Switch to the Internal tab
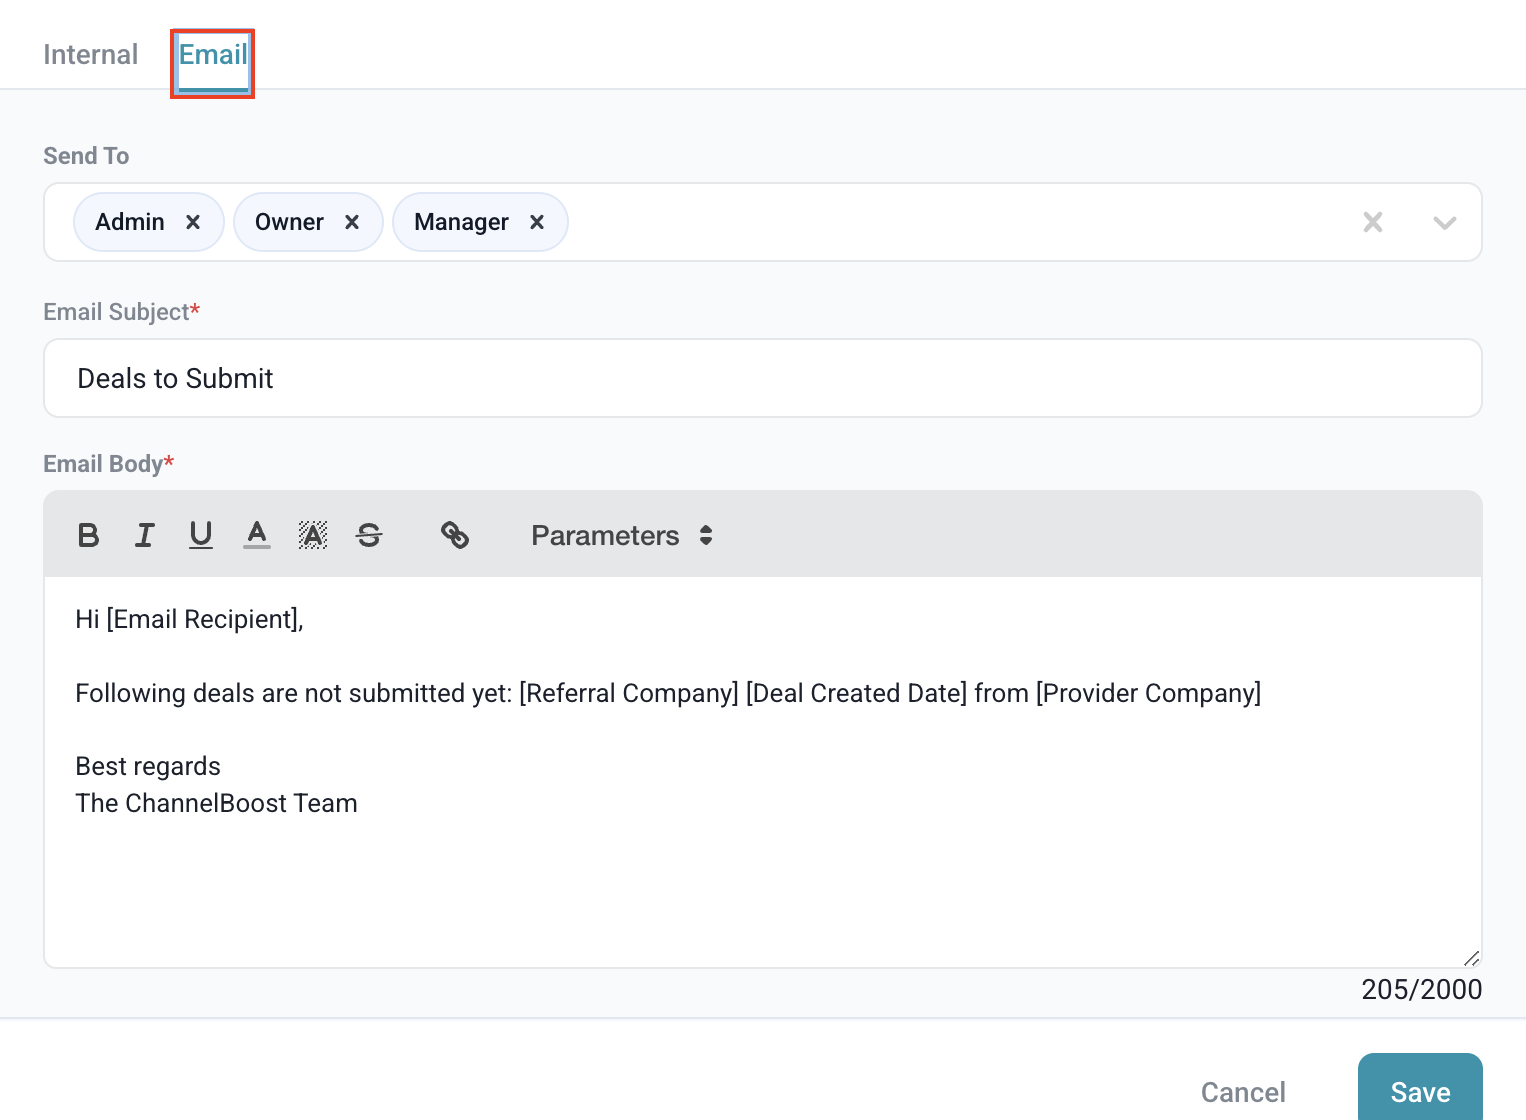1526x1120 pixels. point(90,55)
